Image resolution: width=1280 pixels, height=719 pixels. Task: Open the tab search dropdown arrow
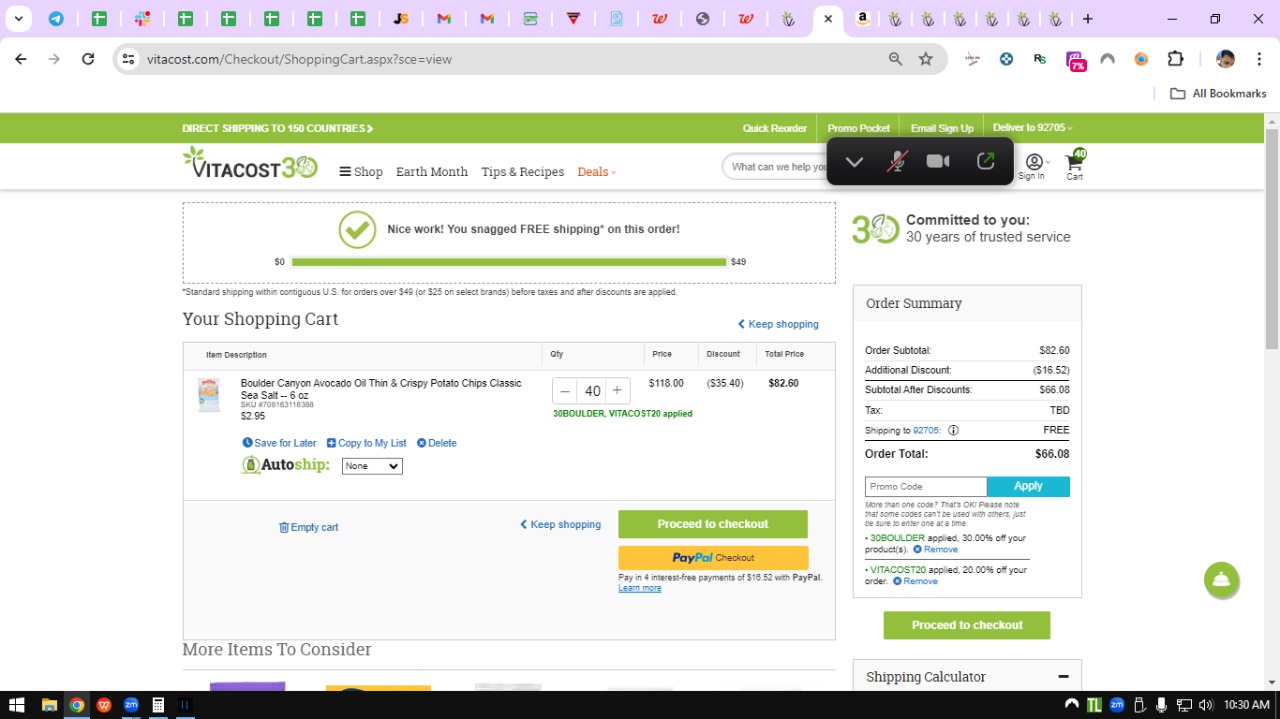pos(18,18)
